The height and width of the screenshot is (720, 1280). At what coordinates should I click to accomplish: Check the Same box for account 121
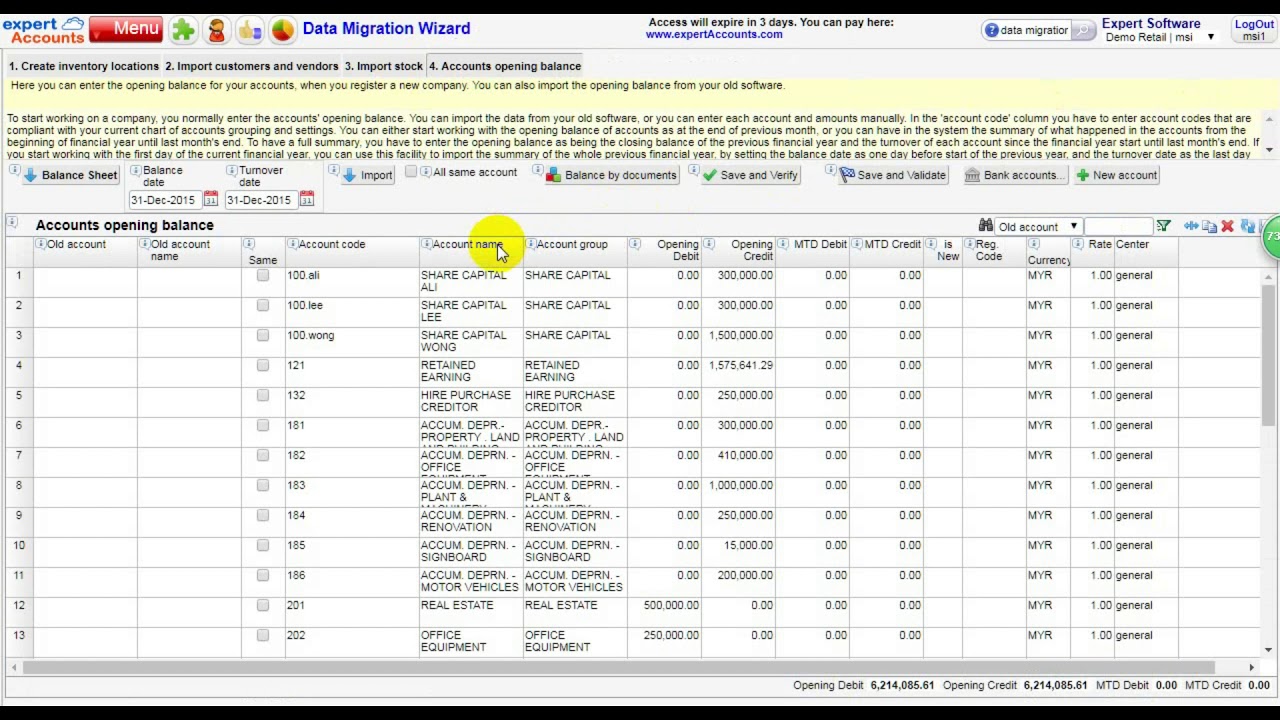(263, 365)
